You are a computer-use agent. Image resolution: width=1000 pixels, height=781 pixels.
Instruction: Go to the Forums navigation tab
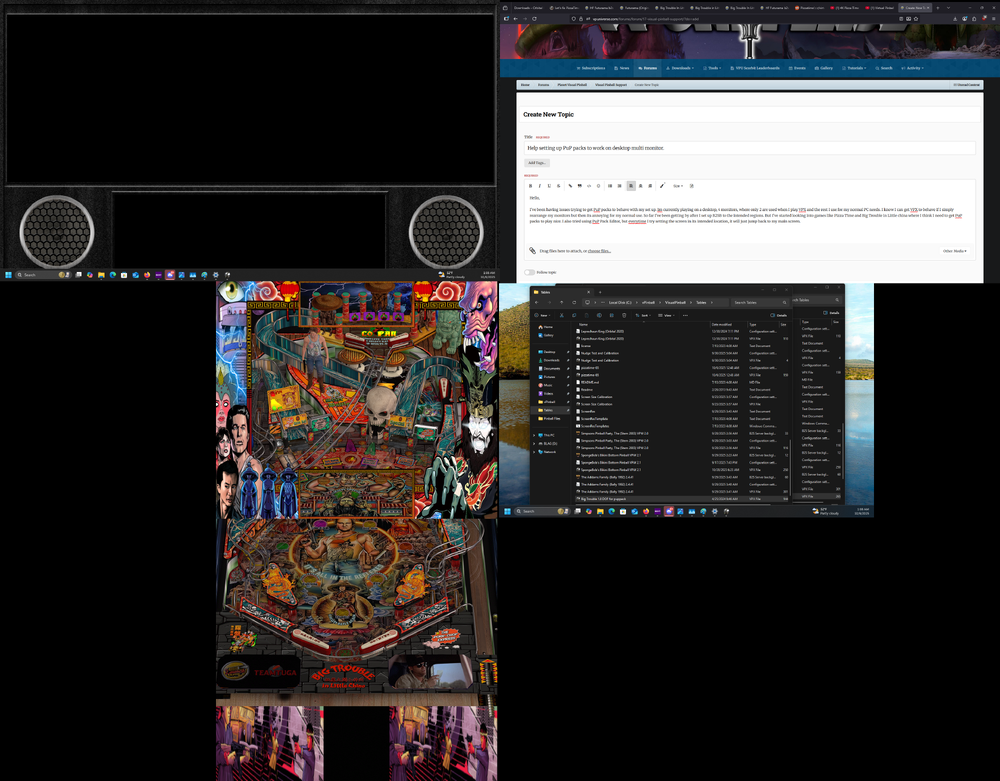click(x=648, y=68)
